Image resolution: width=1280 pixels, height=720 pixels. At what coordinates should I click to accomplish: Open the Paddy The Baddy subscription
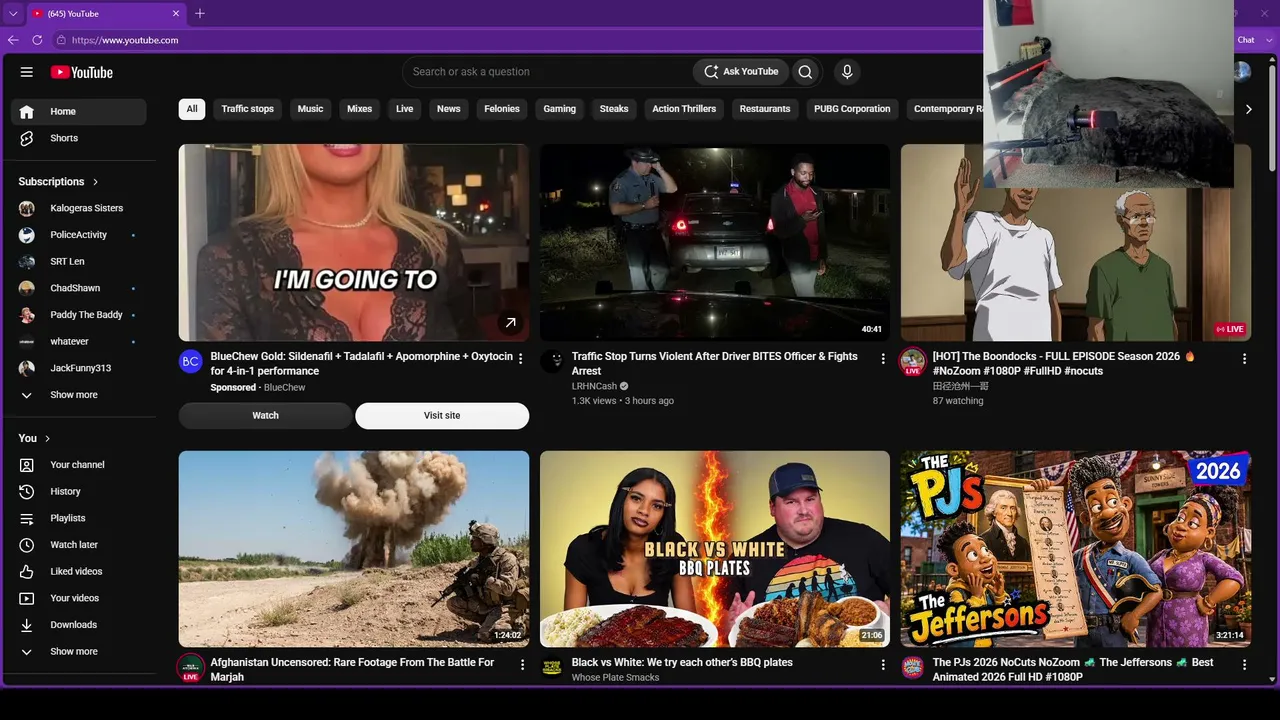click(79, 315)
